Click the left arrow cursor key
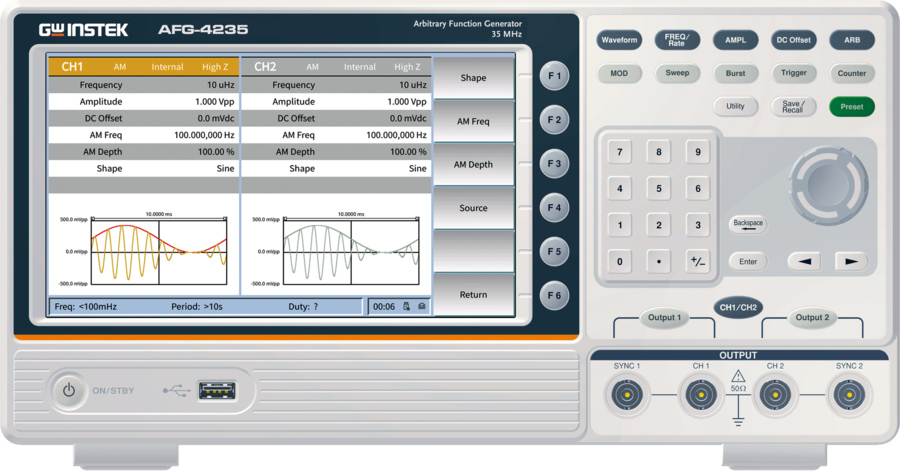 pyautogui.click(x=804, y=262)
